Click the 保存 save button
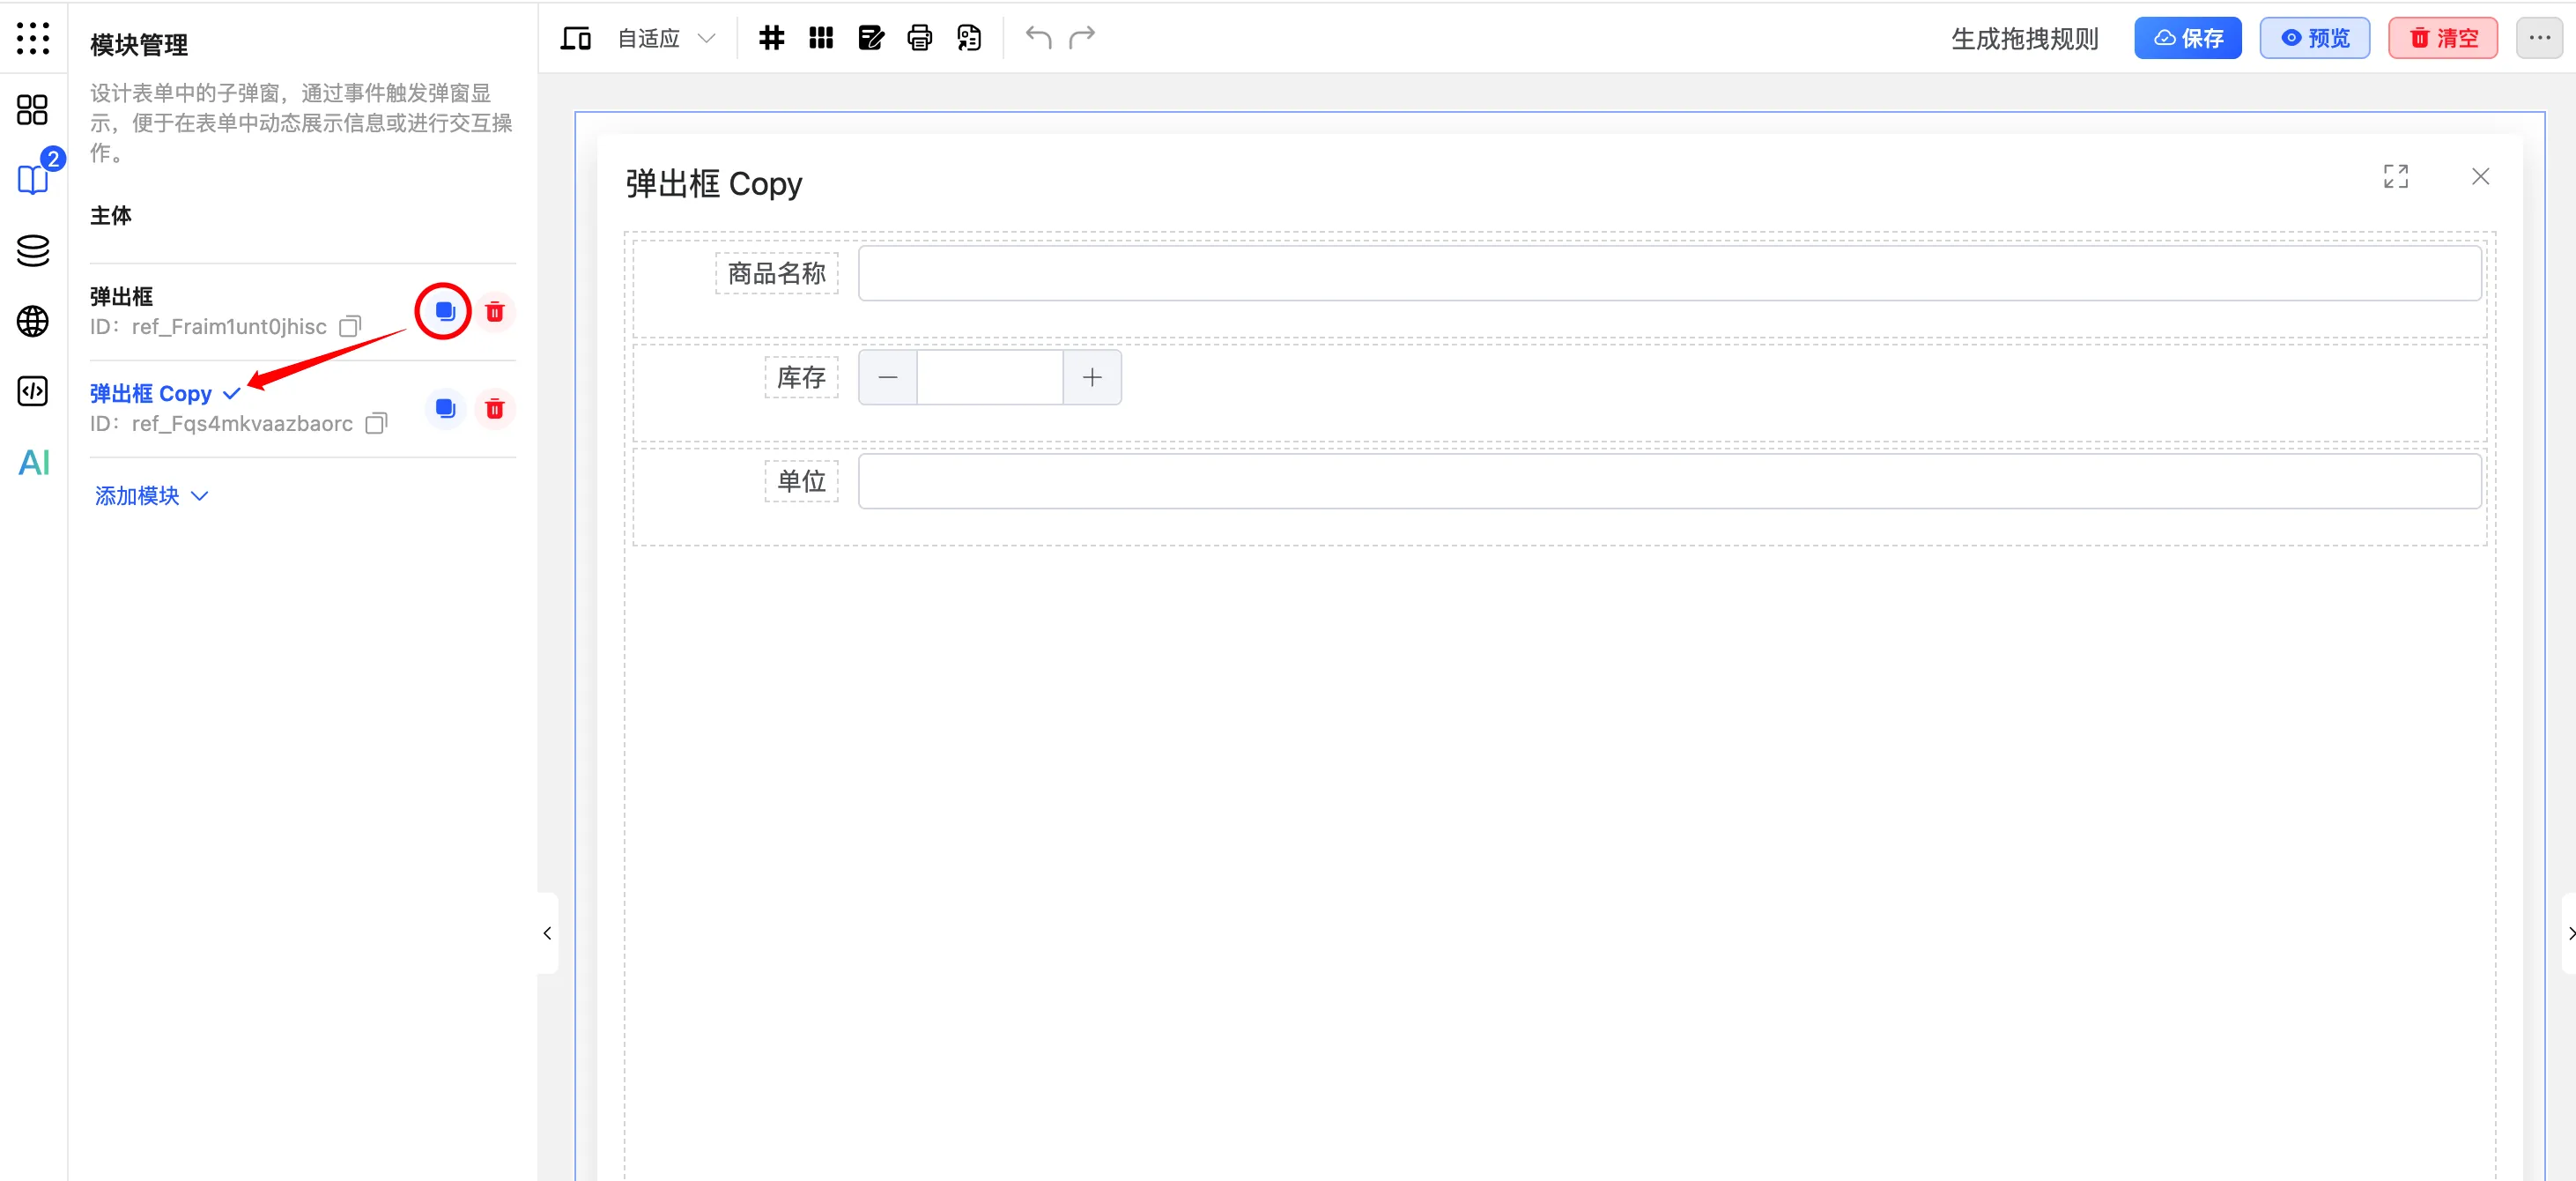 point(2187,38)
